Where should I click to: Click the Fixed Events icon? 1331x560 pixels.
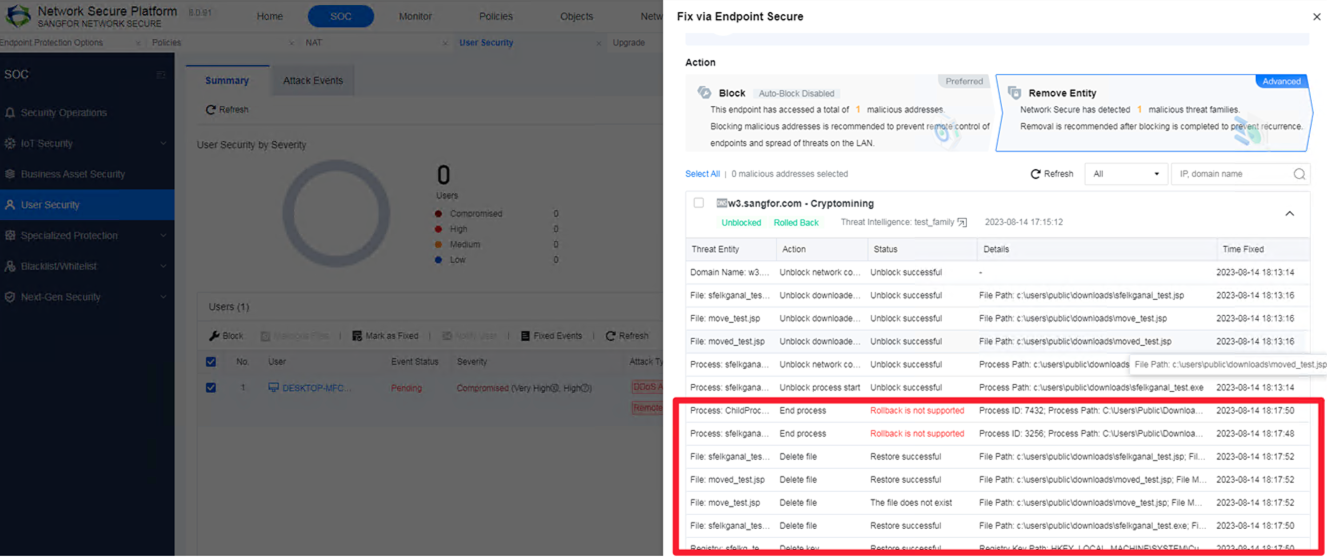coord(525,336)
